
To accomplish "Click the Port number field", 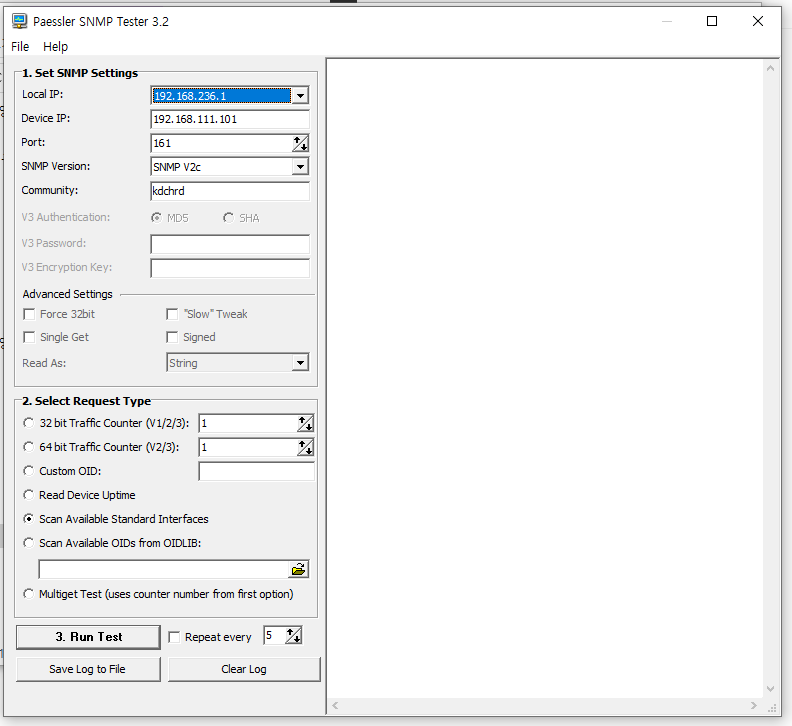I will click(x=222, y=143).
